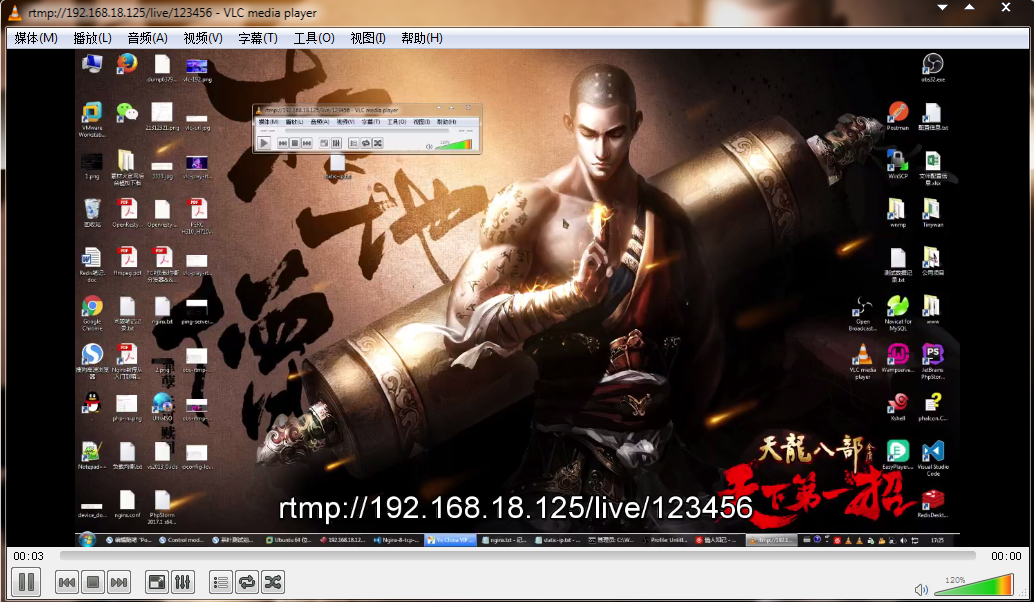Pause playback with the pause button

26,582
